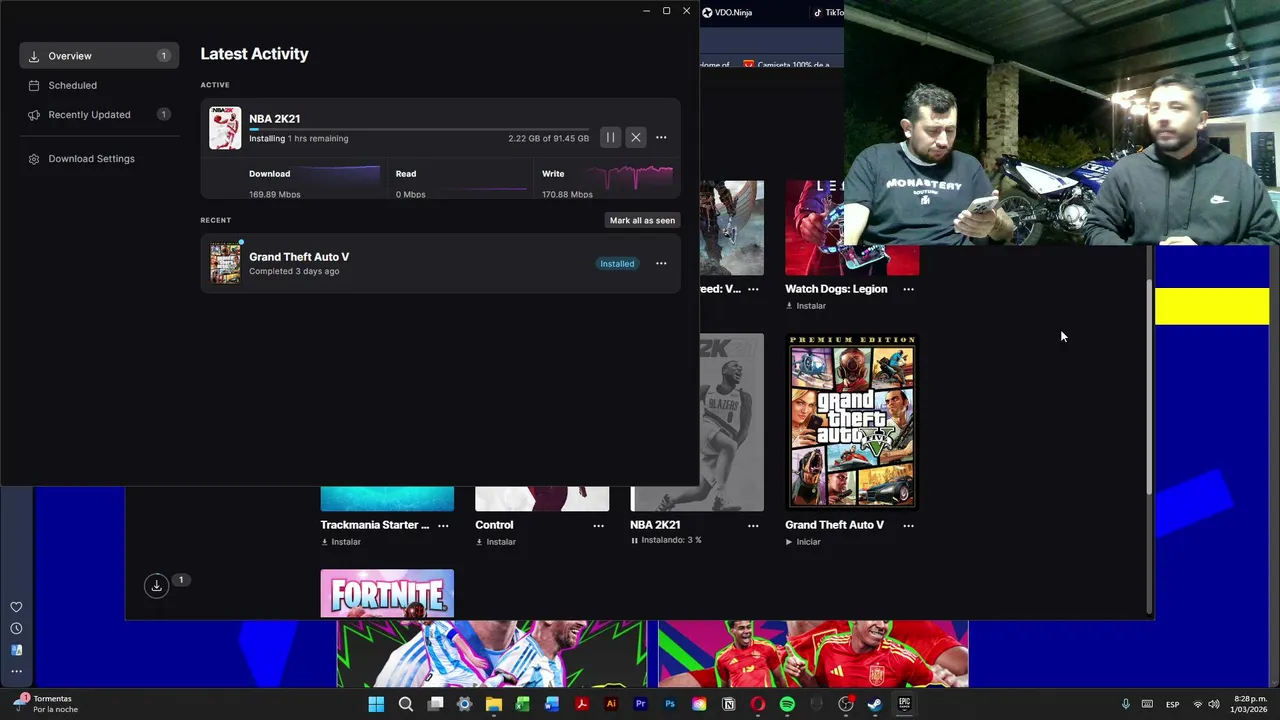The width and height of the screenshot is (1280, 720).
Task: Open Wi-Fi network tray icon
Action: pyautogui.click(x=1198, y=704)
